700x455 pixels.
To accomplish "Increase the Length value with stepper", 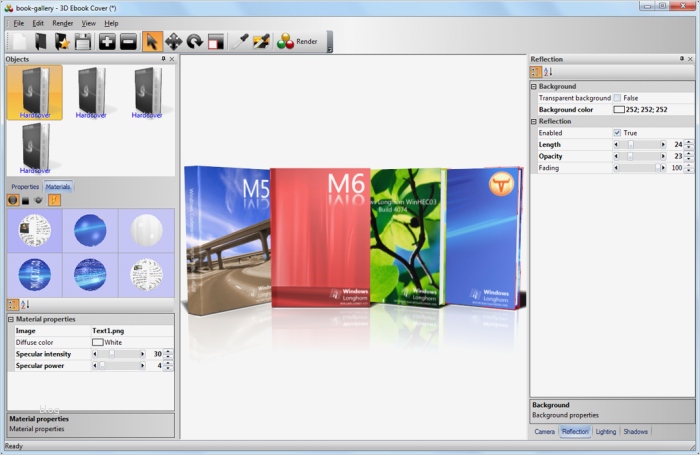I will [x=689, y=142].
